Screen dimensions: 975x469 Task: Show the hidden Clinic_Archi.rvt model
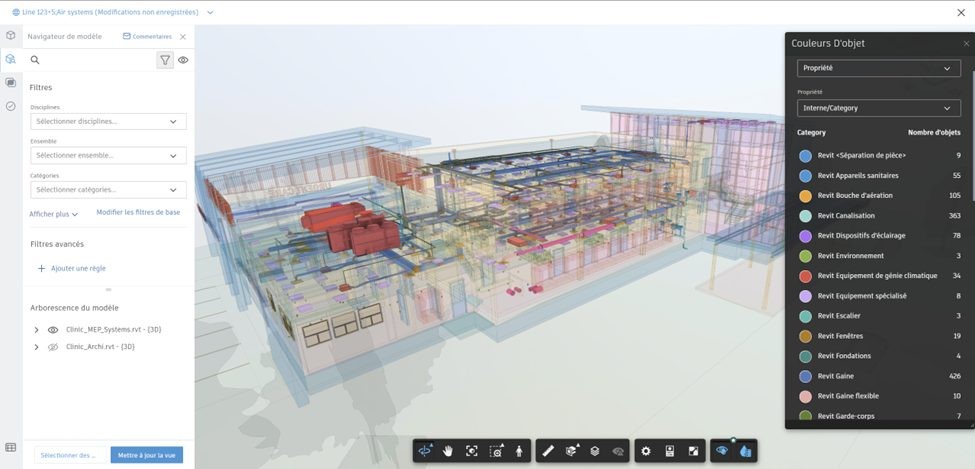pyautogui.click(x=53, y=347)
